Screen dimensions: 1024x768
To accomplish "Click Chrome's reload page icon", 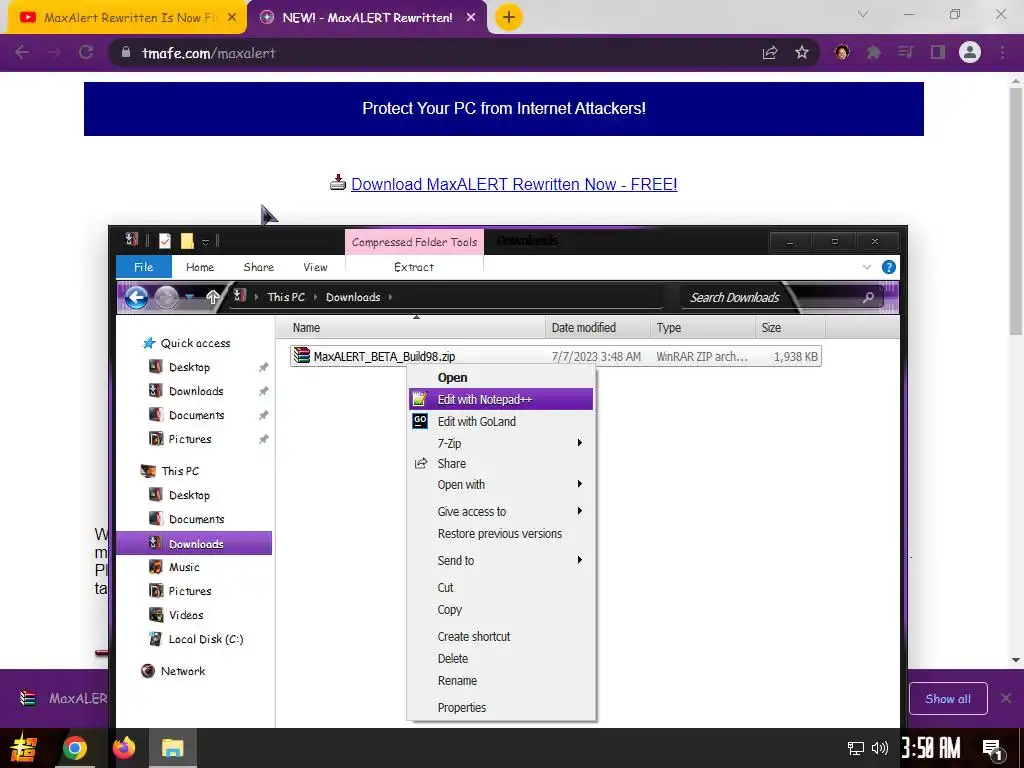I will pyautogui.click(x=86, y=52).
